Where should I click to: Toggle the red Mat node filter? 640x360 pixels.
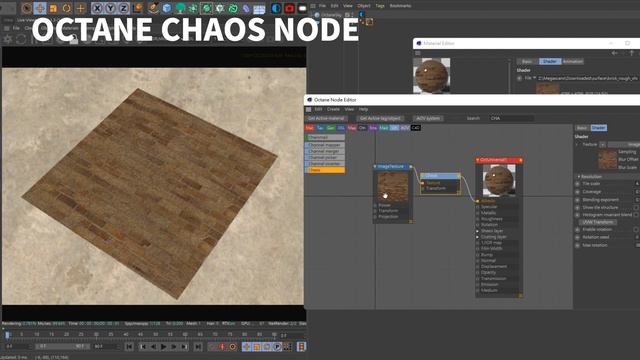(x=309, y=128)
